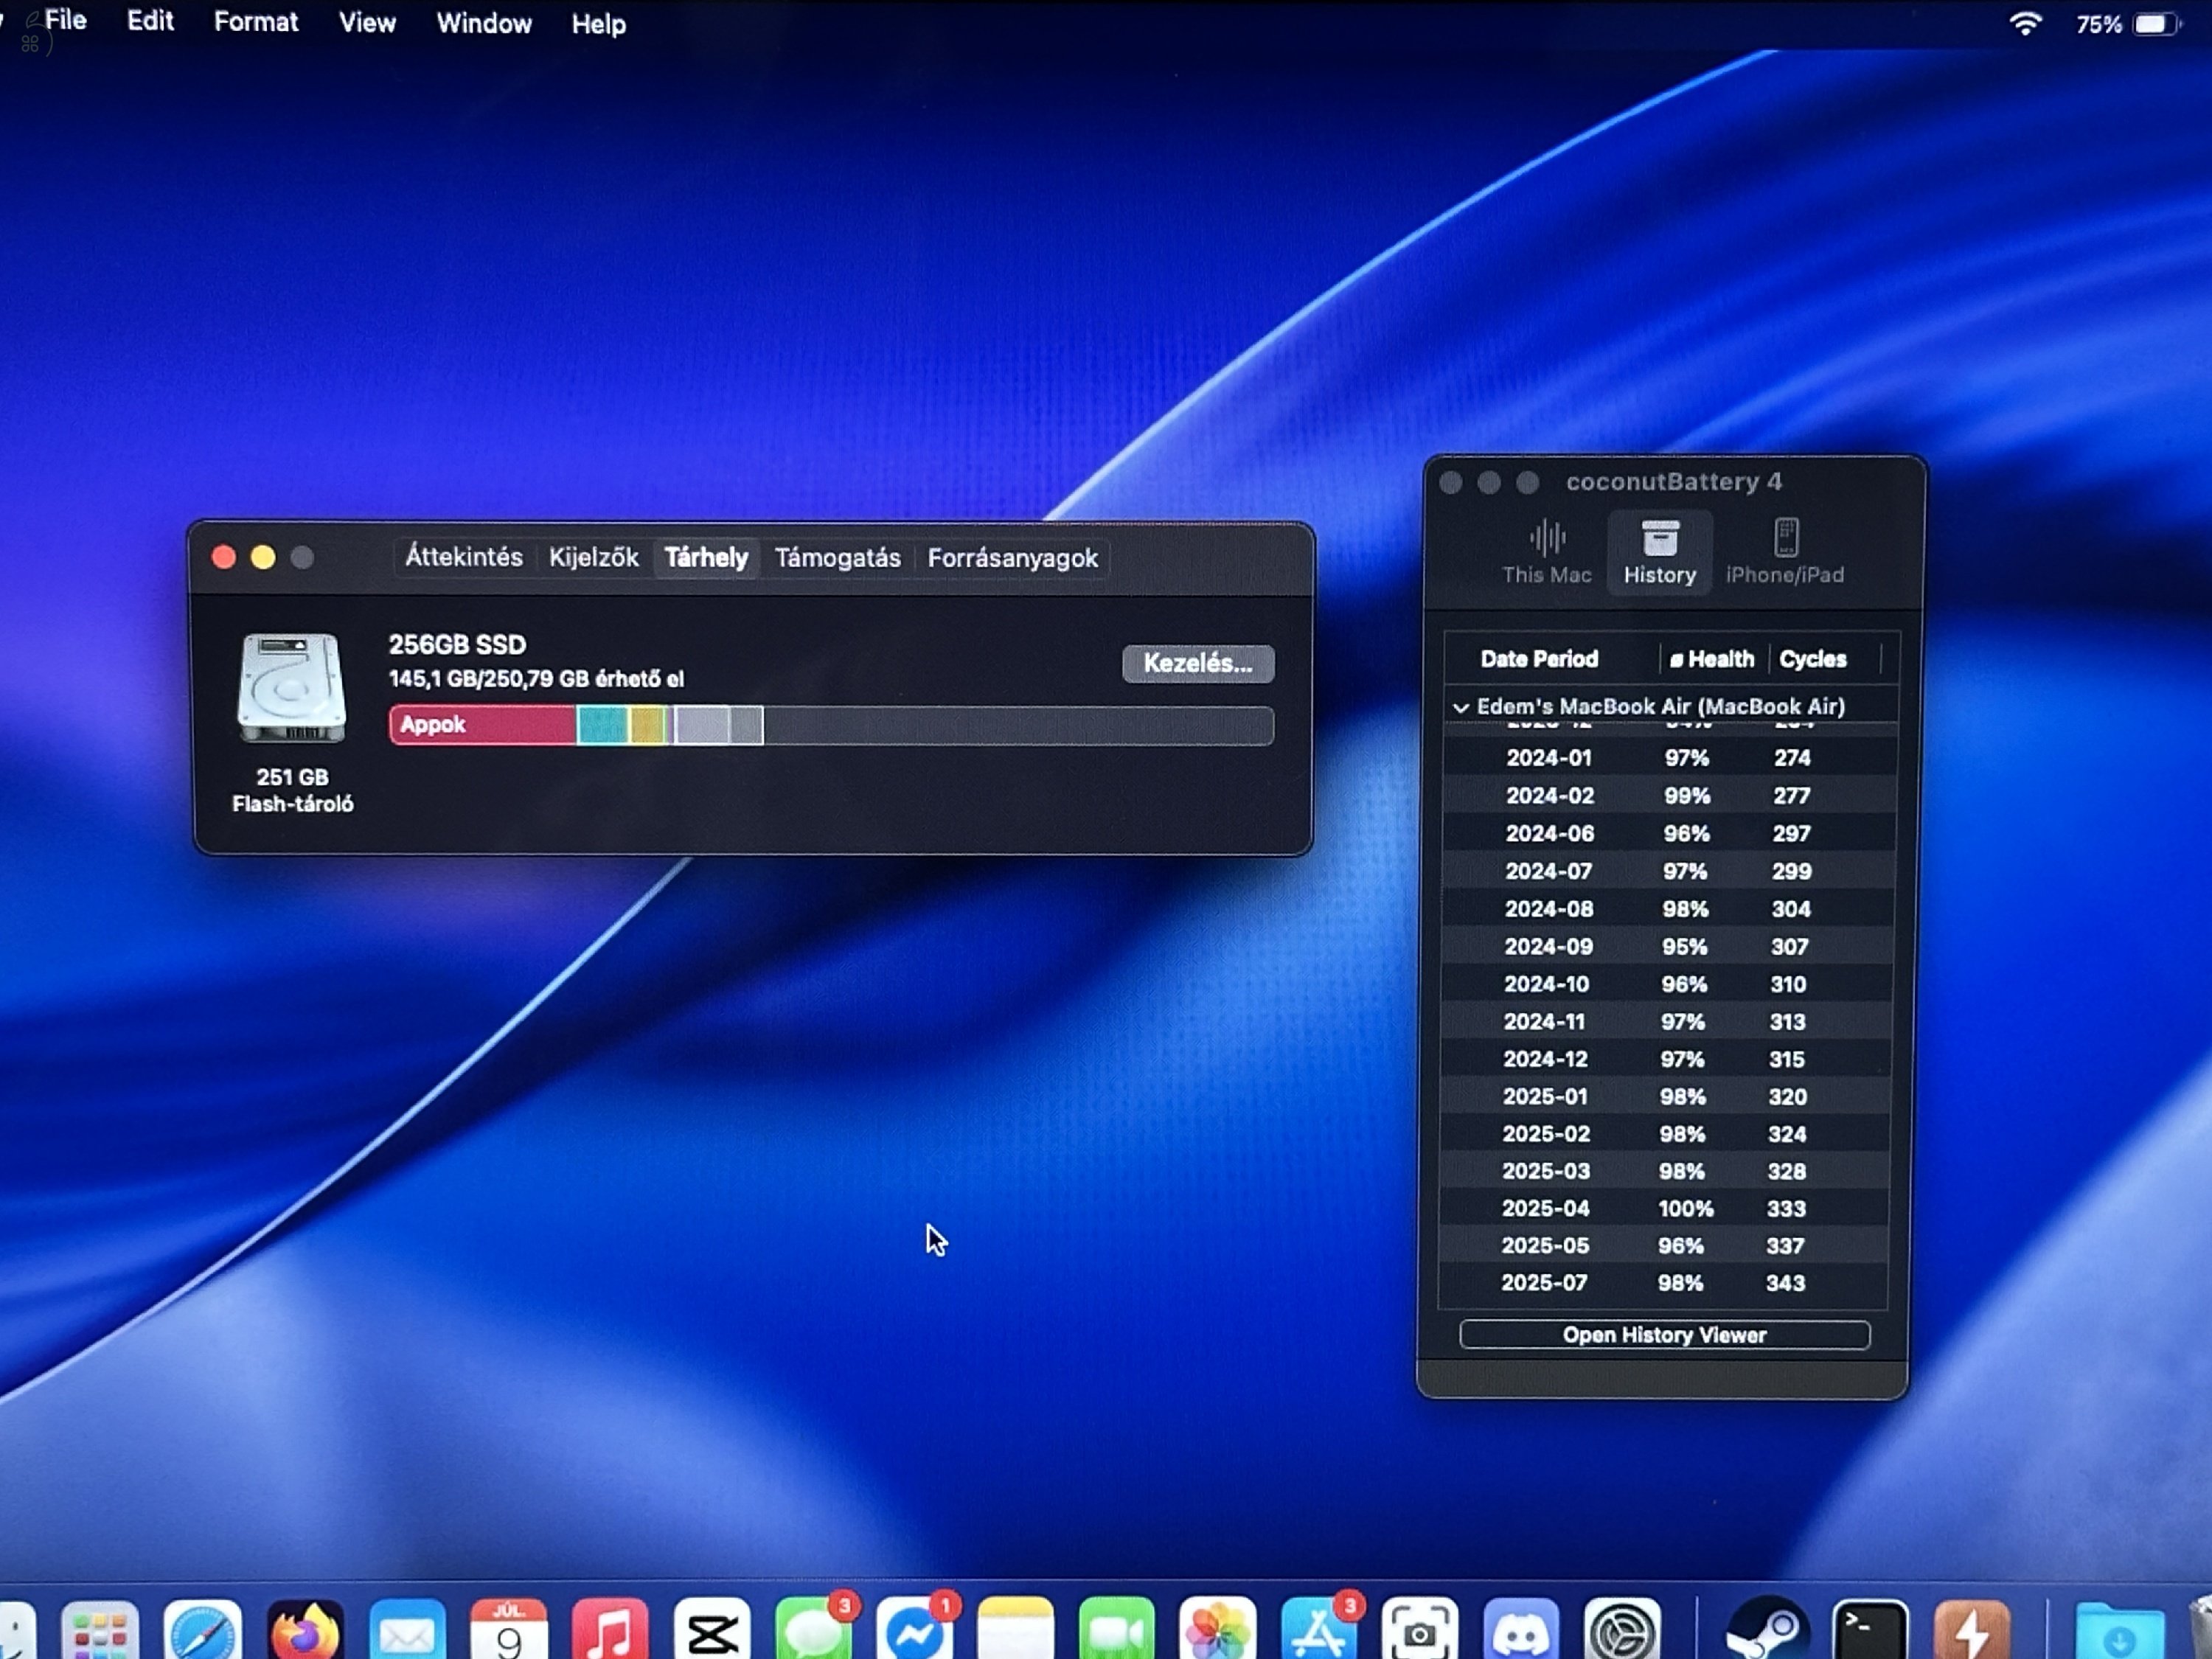
Task: Select the 2025-04 row showing 100% health
Action: pyautogui.click(x=1664, y=1208)
